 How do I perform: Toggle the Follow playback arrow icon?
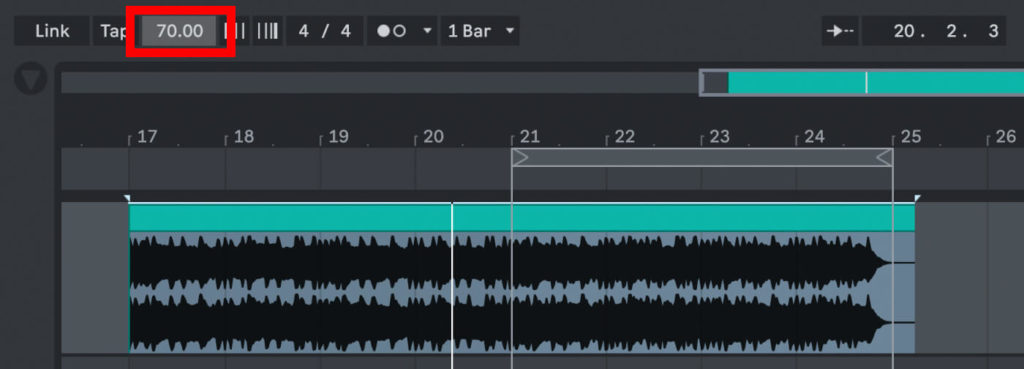[x=840, y=31]
